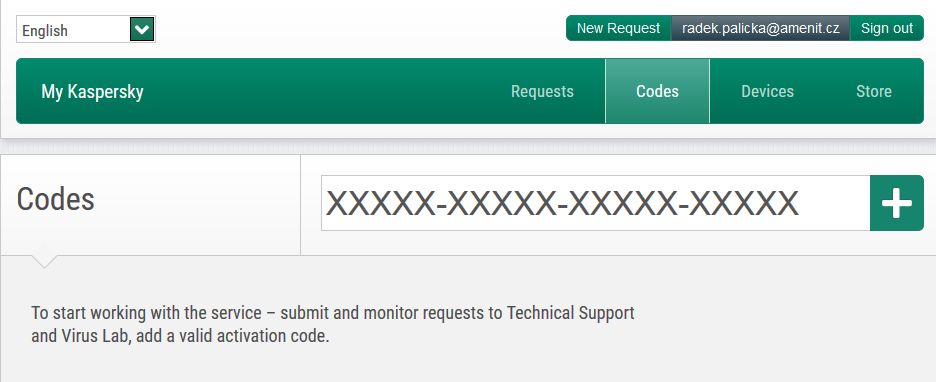Go to My Kaspersky home
The height and width of the screenshot is (382, 936).
pyautogui.click(x=93, y=91)
